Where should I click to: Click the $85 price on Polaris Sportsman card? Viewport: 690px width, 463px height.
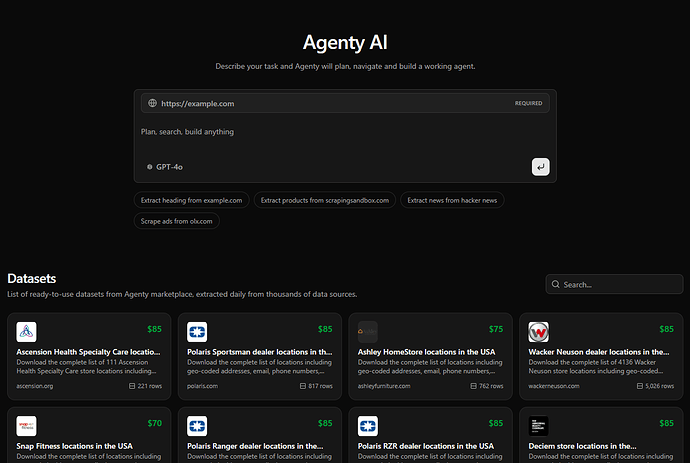coord(325,329)
